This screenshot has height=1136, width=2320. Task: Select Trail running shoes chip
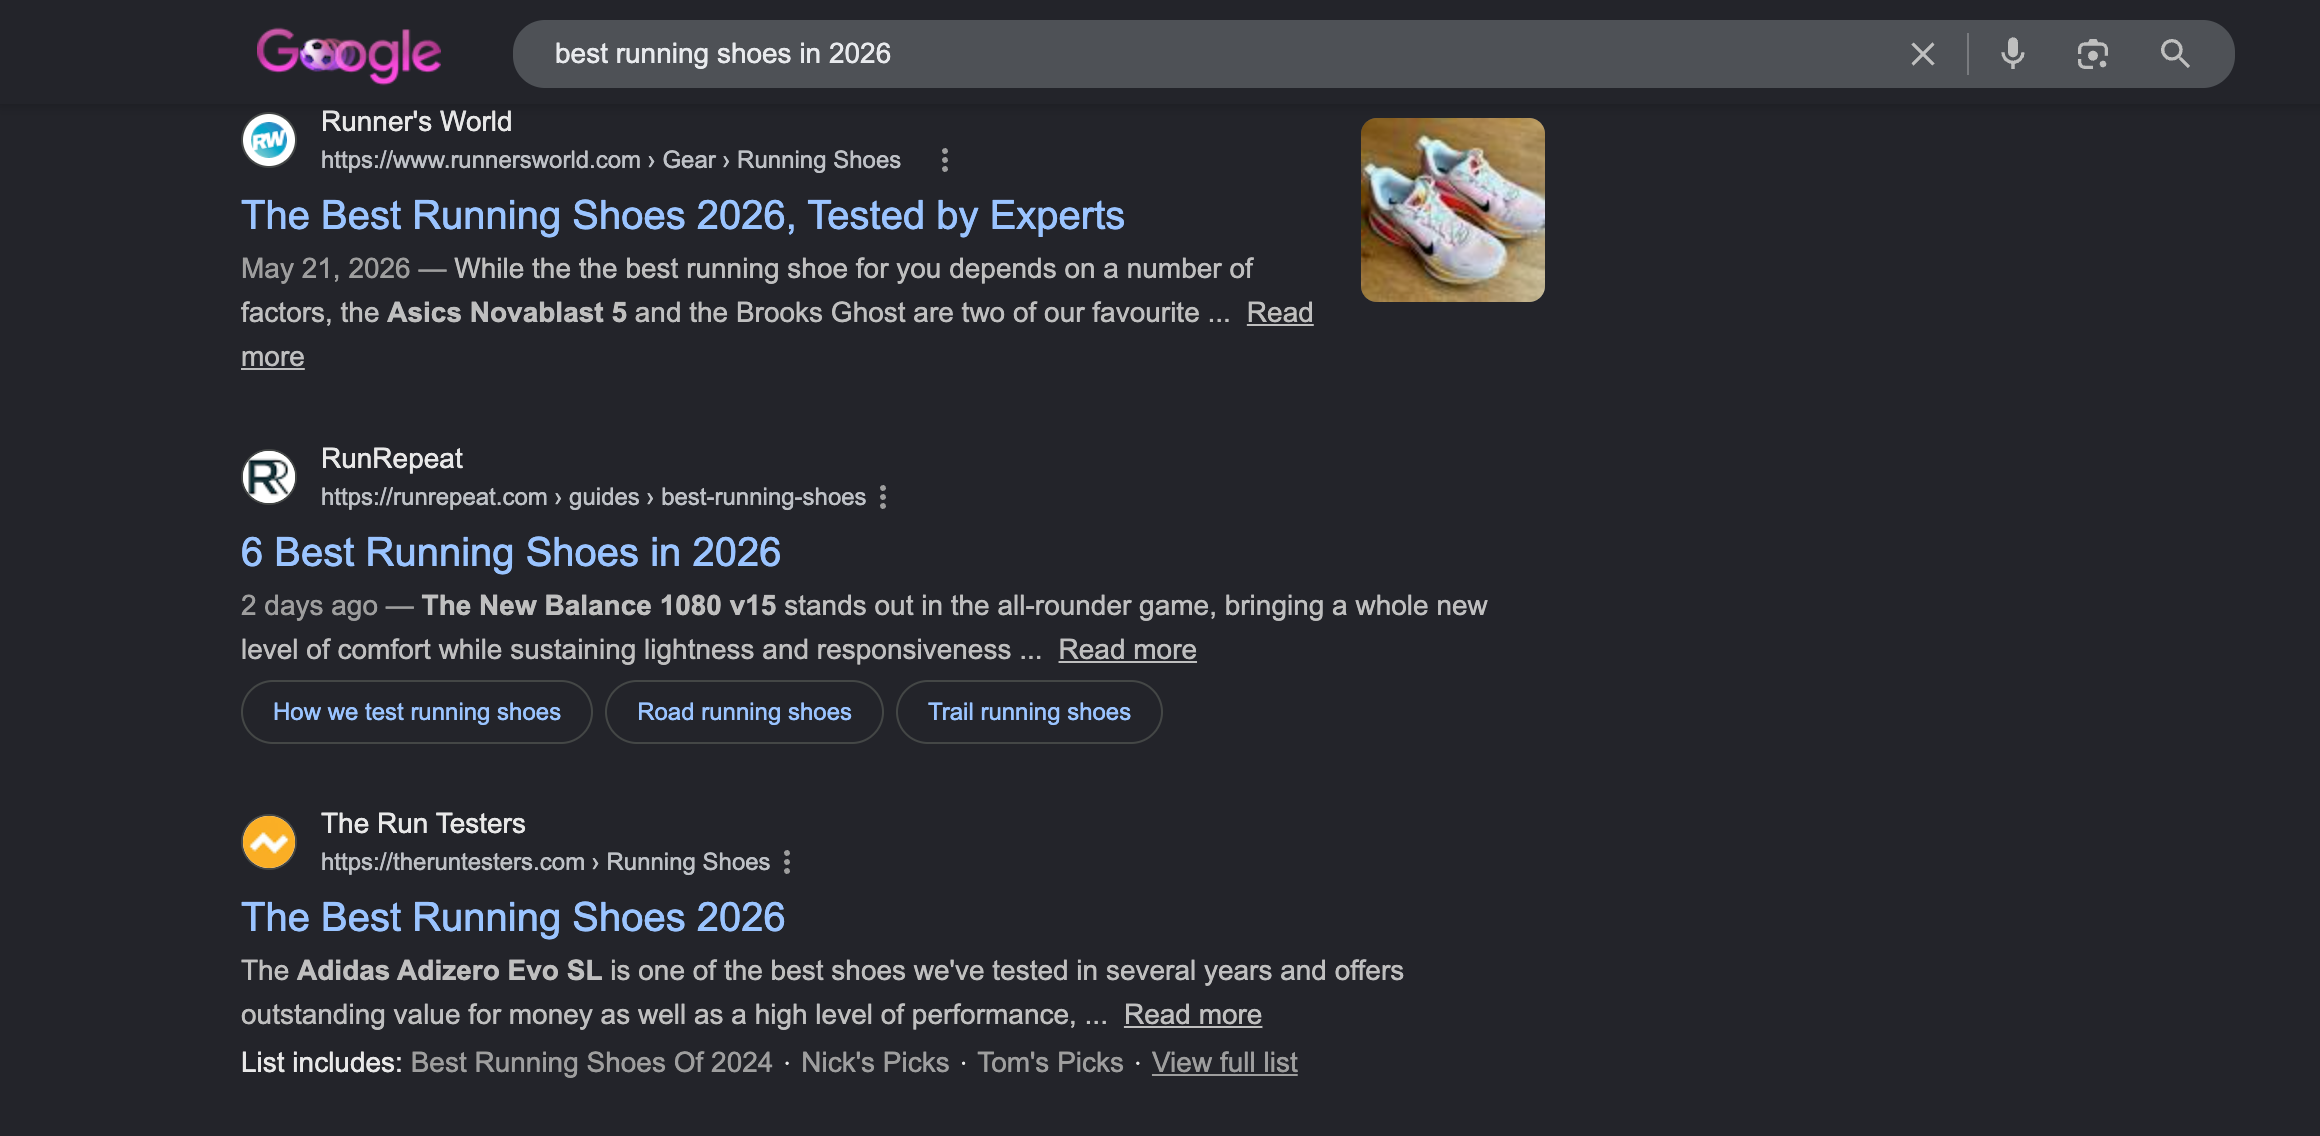tap(1029, 712)
